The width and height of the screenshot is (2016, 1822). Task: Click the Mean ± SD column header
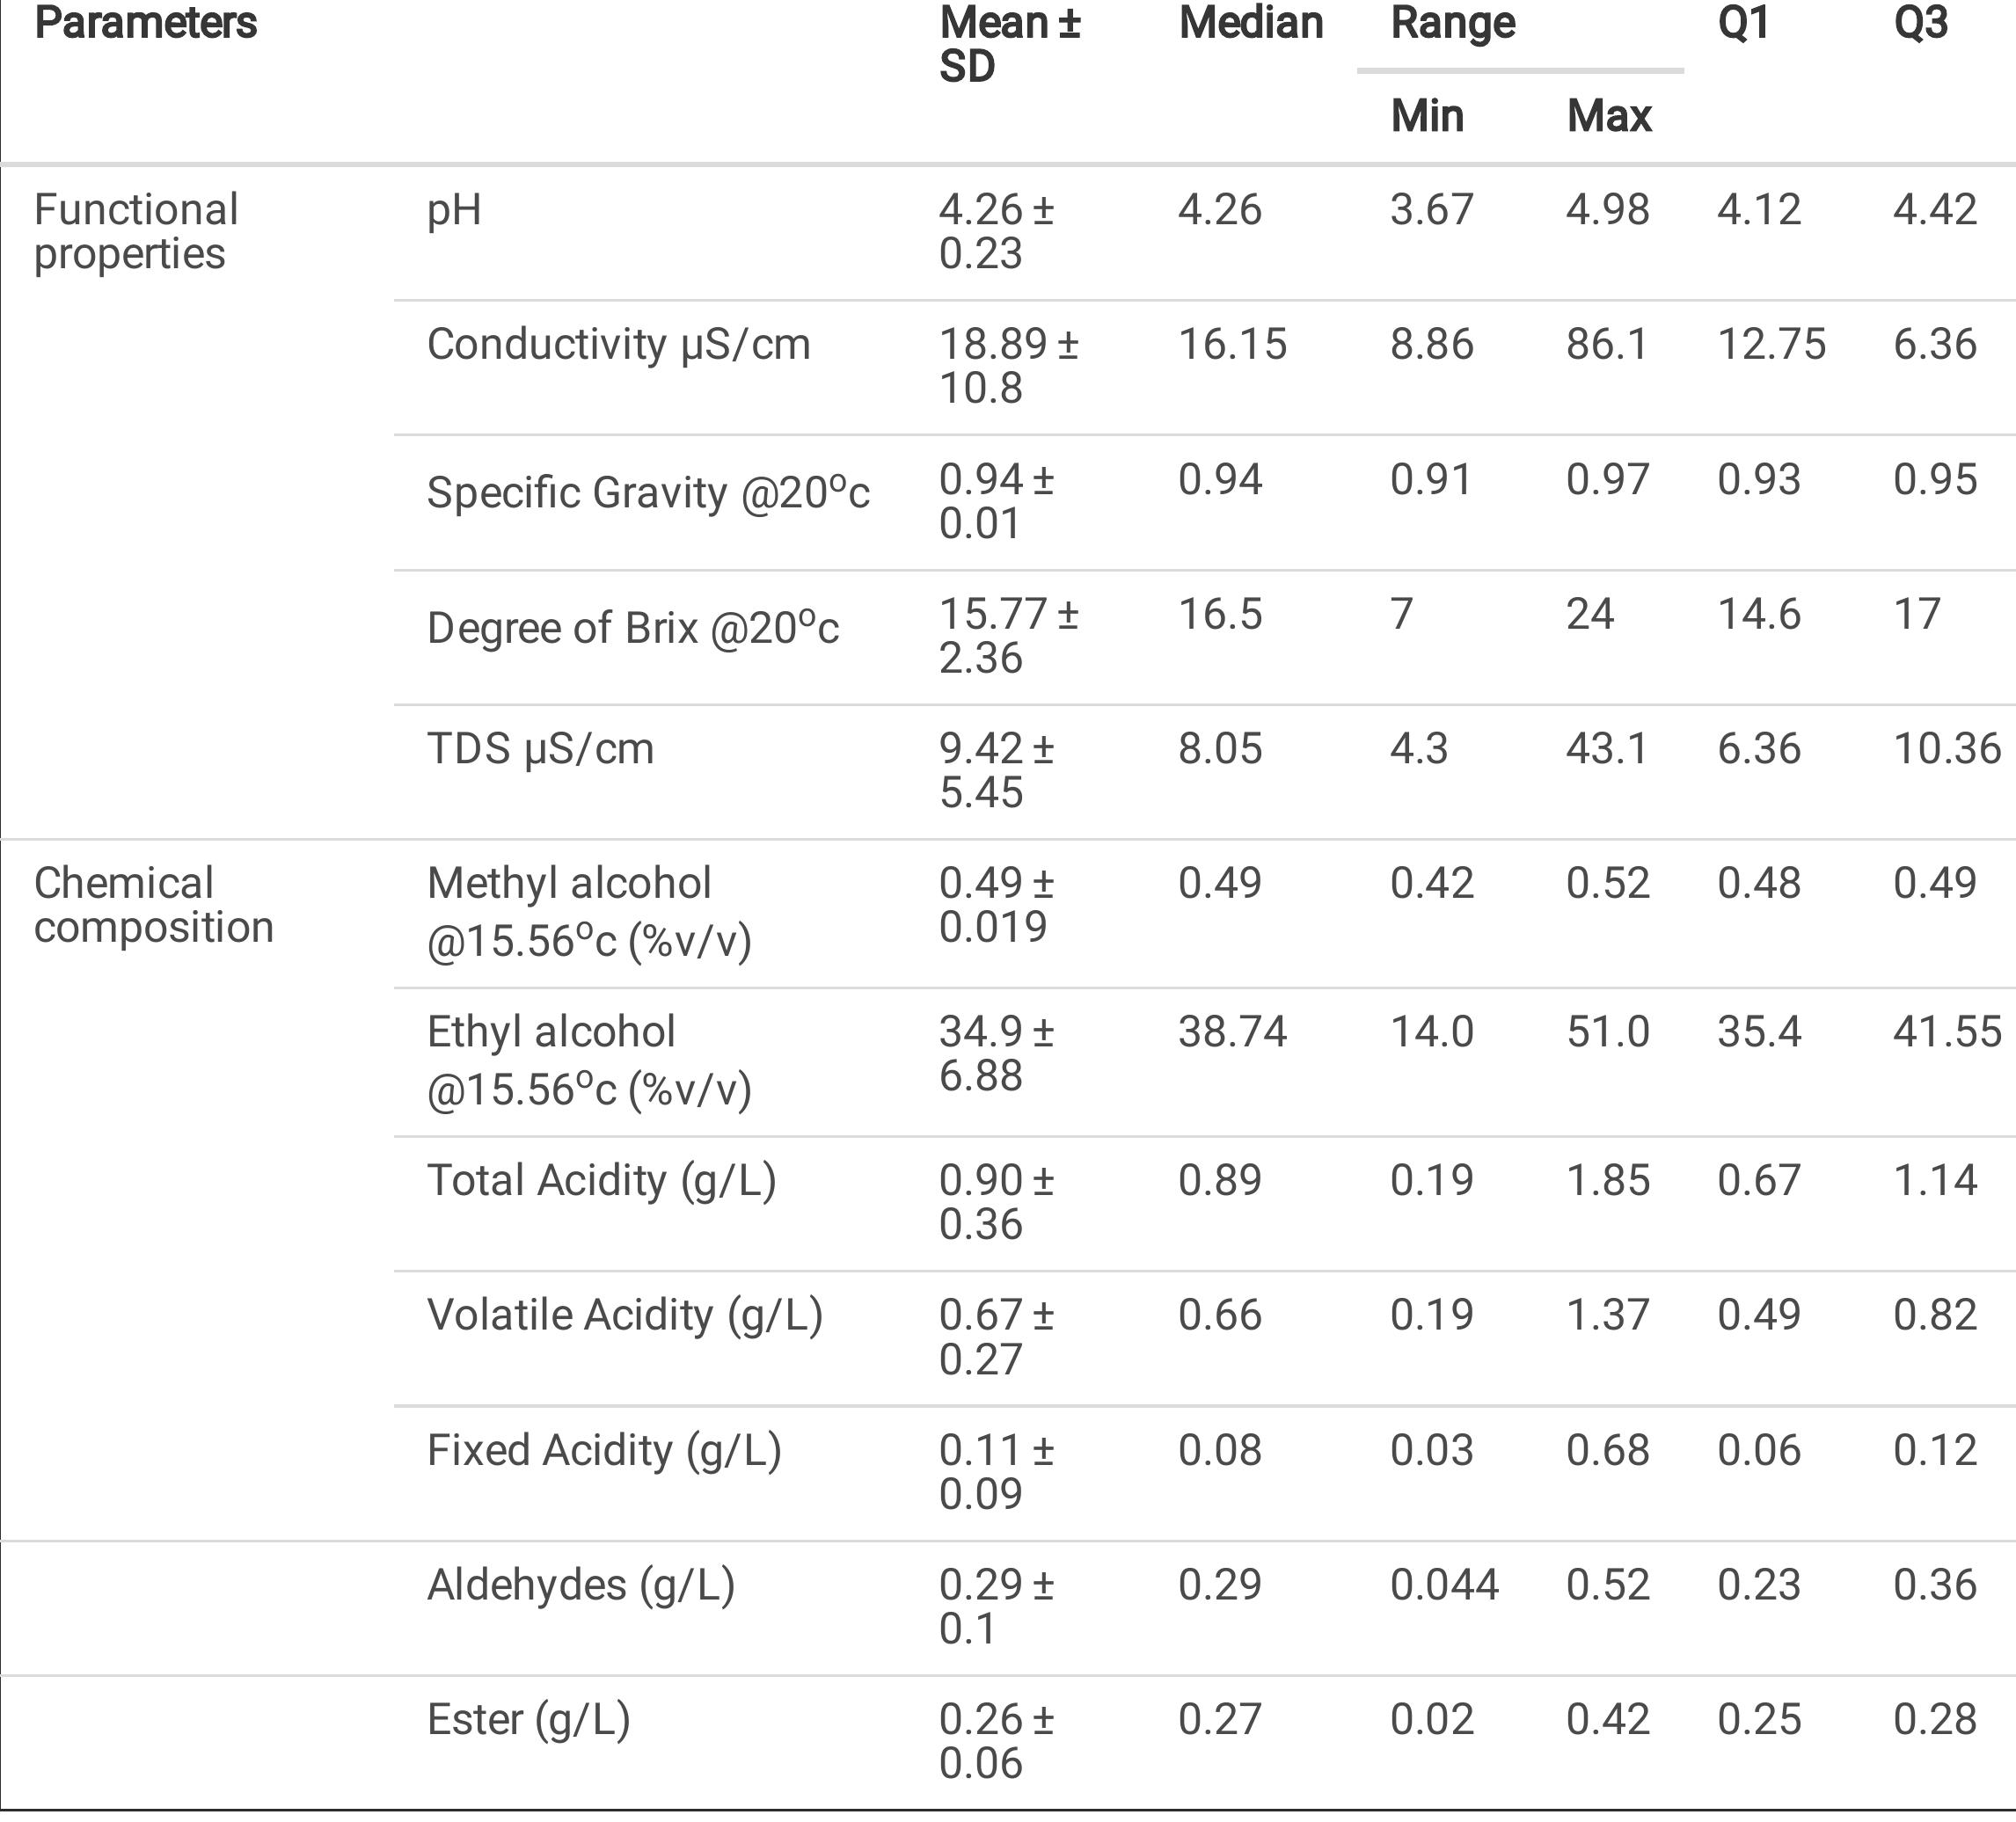[x=1009, y=45]
